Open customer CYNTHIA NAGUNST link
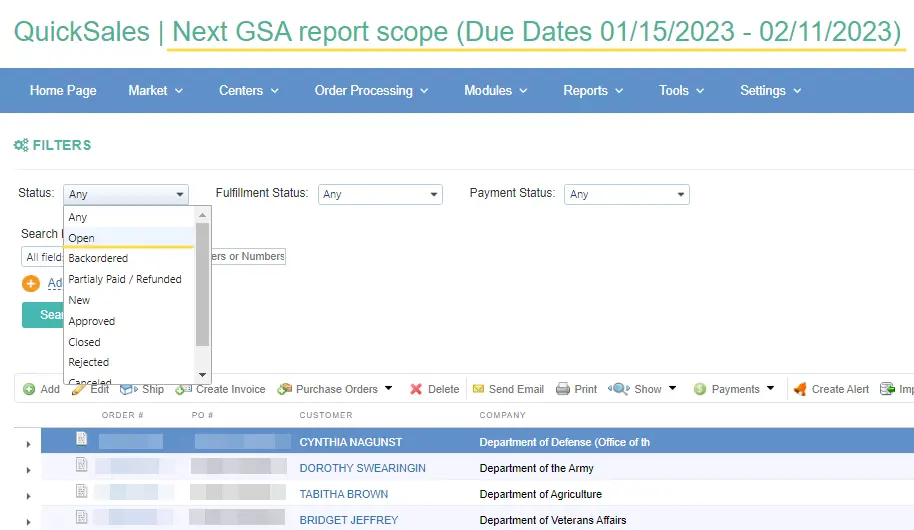 pos(351,442)
